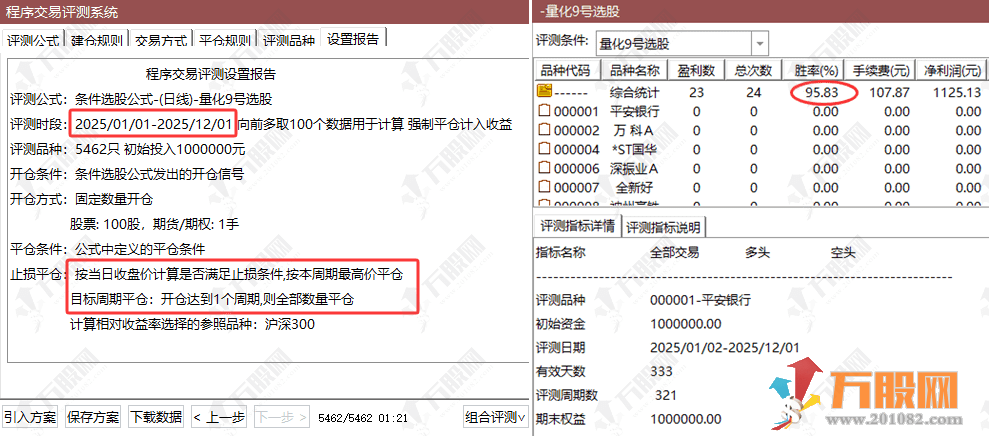Screen dimensions: 989x436
Task: Open the 评测指标说明 tab
Action: point(664,227)
